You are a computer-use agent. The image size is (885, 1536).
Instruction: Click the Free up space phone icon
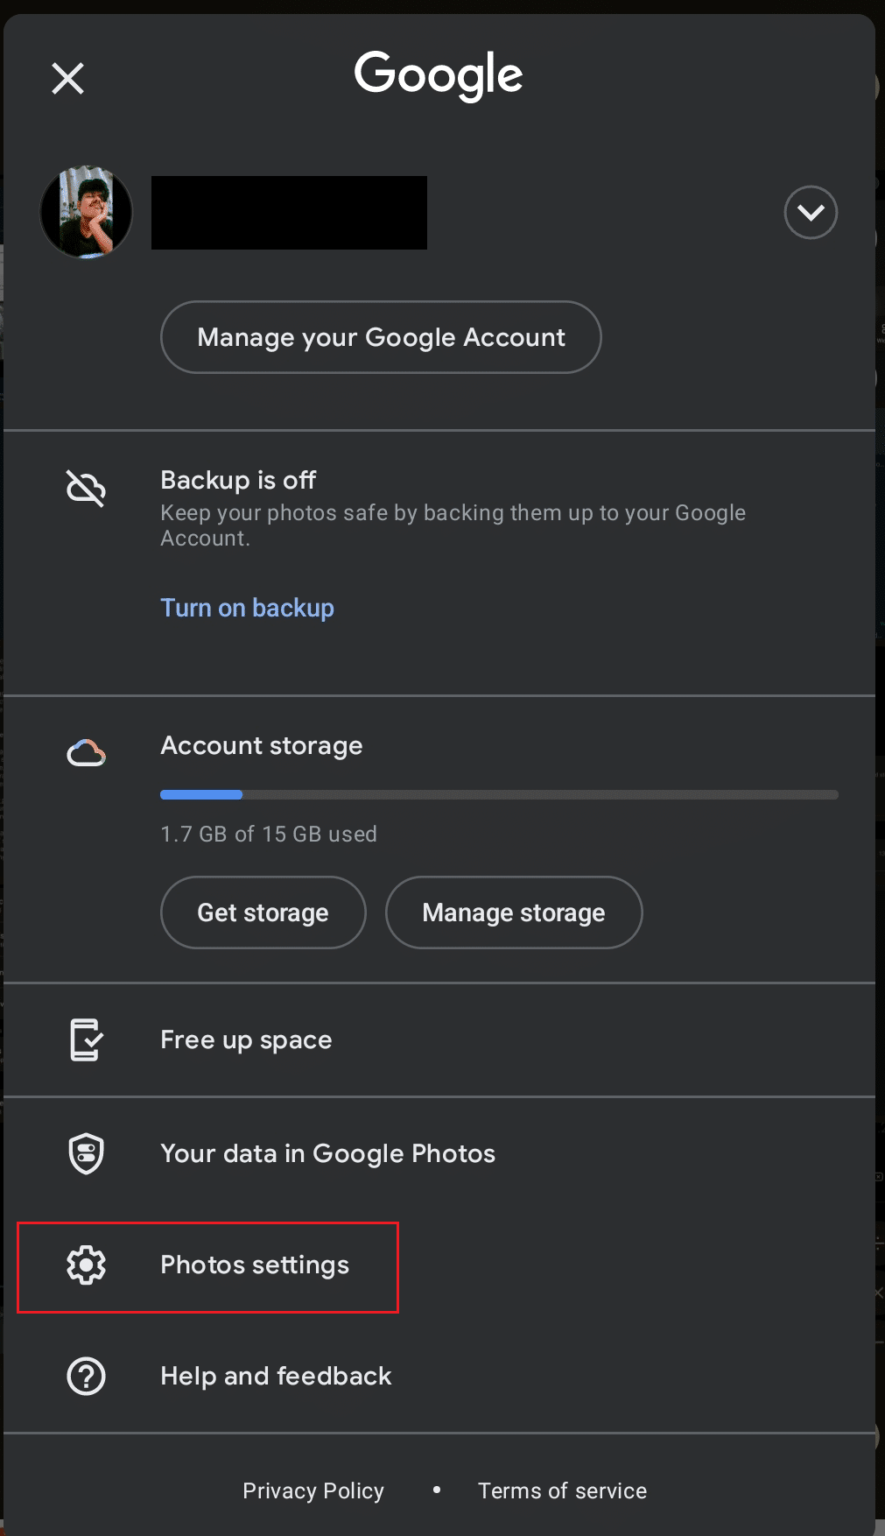86,1040
